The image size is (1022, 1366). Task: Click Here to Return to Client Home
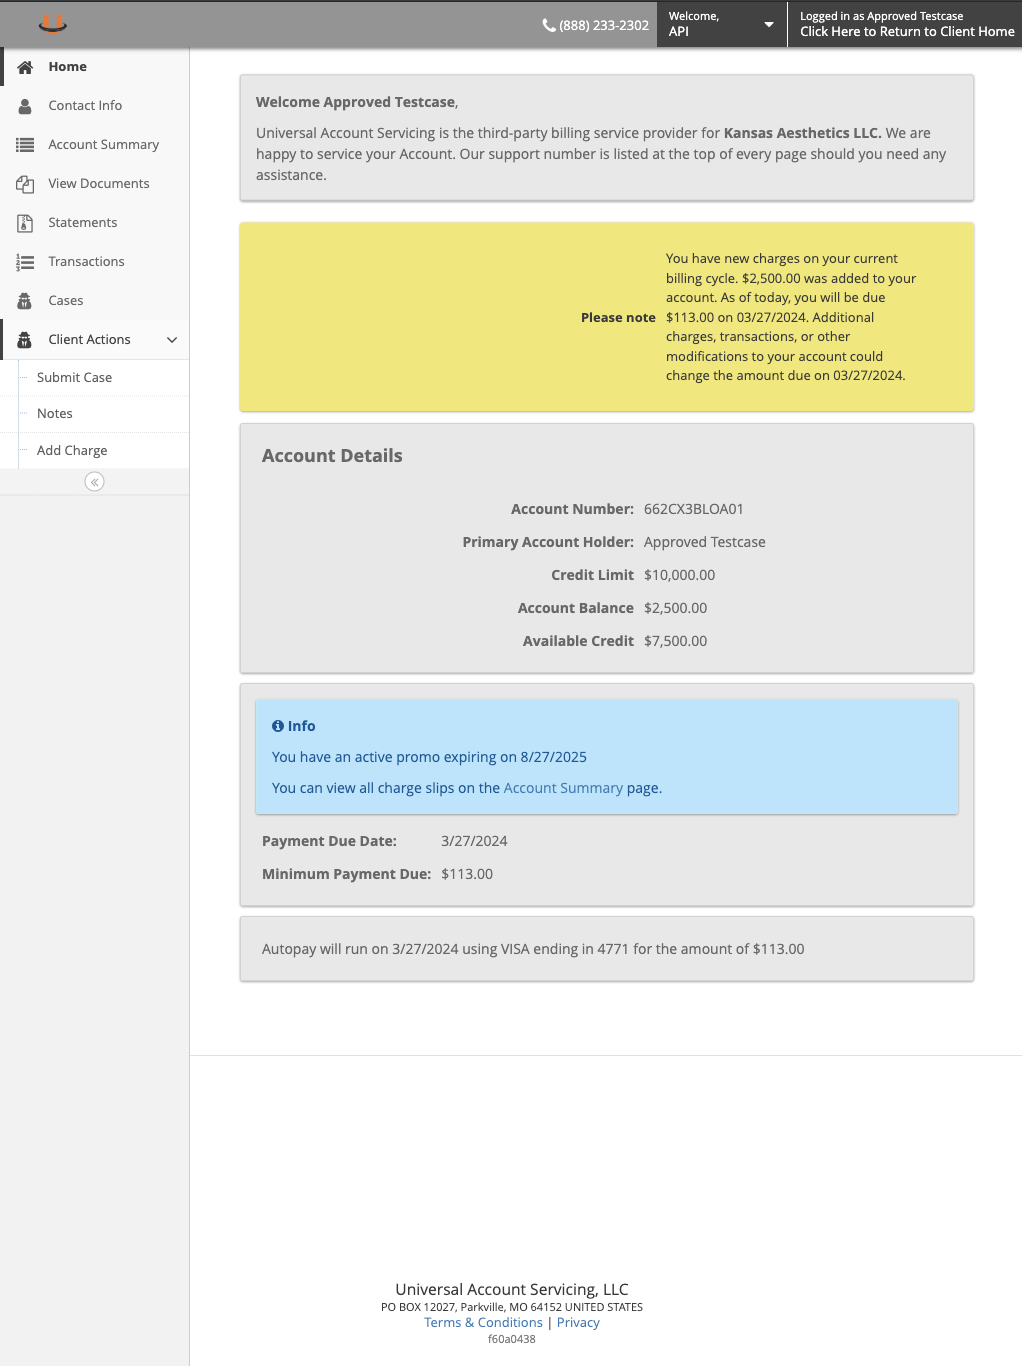click(907, 32)
